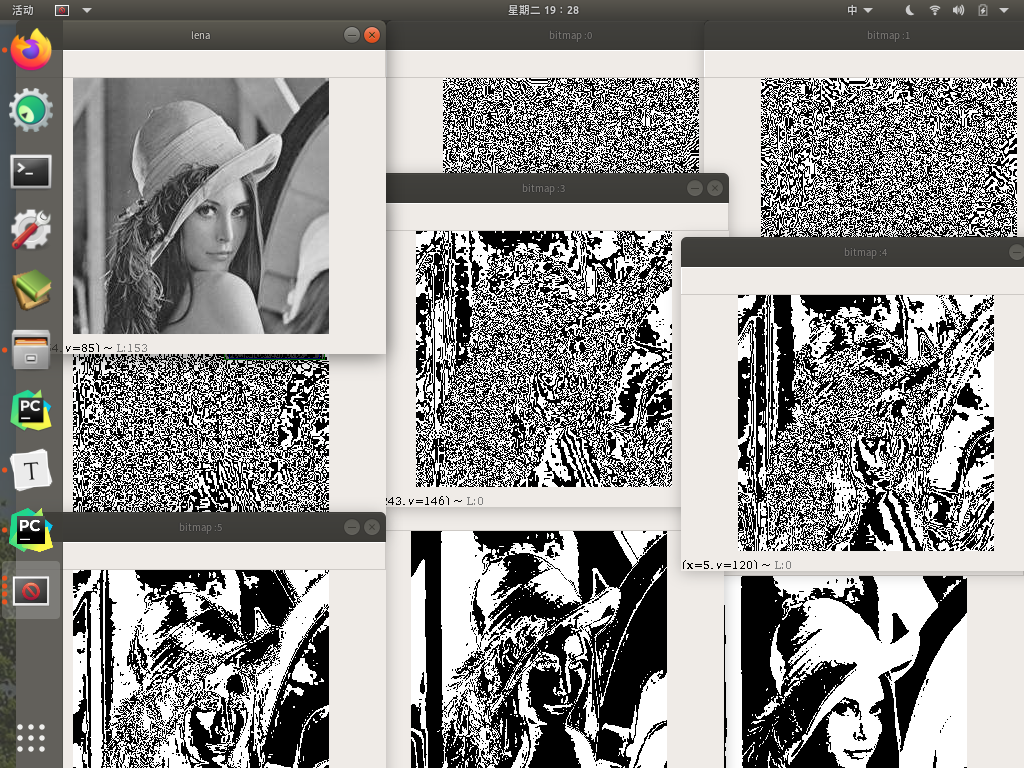Click the current app icon in top bar

pyautogui.click(x=61, y=10)
